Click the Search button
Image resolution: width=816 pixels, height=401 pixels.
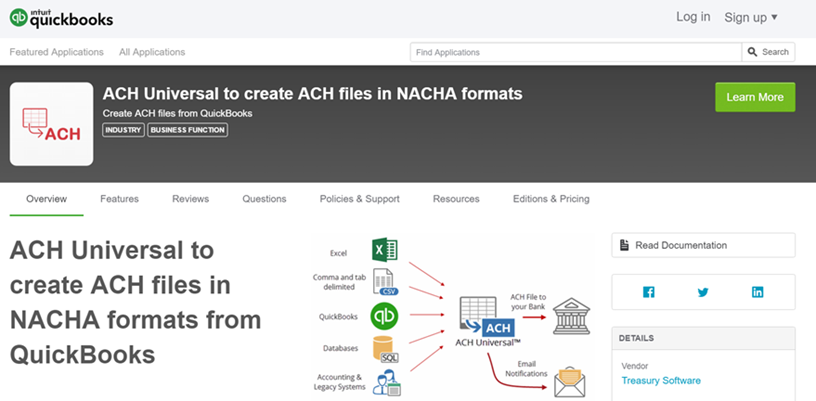coord(768,52)
